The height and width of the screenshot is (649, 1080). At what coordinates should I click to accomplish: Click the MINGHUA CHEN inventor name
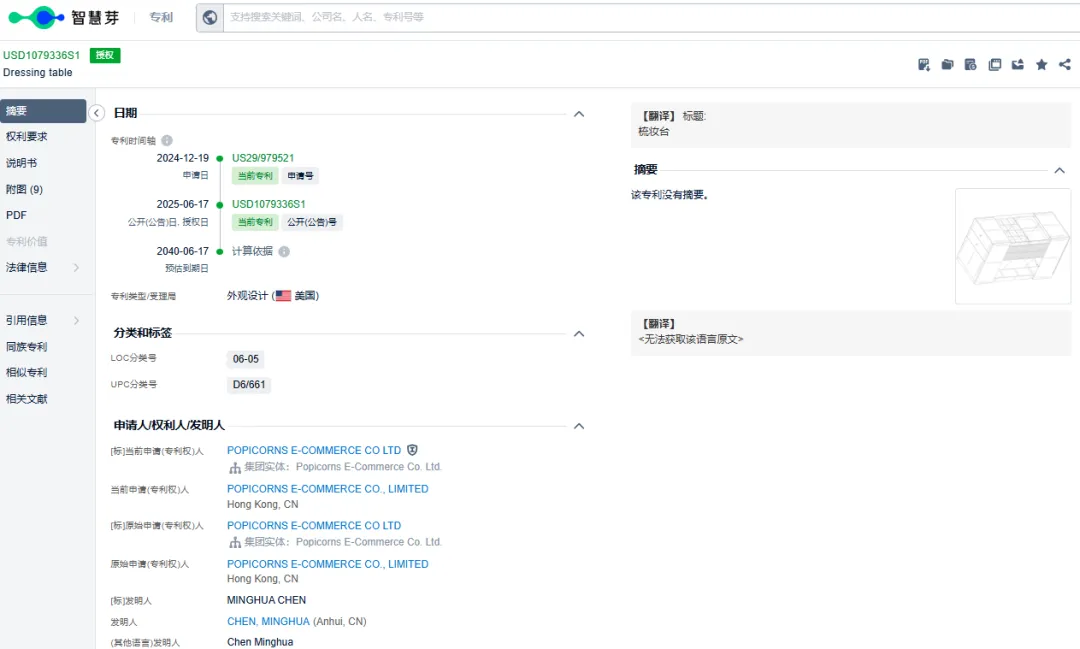click(x=267, y=600)
